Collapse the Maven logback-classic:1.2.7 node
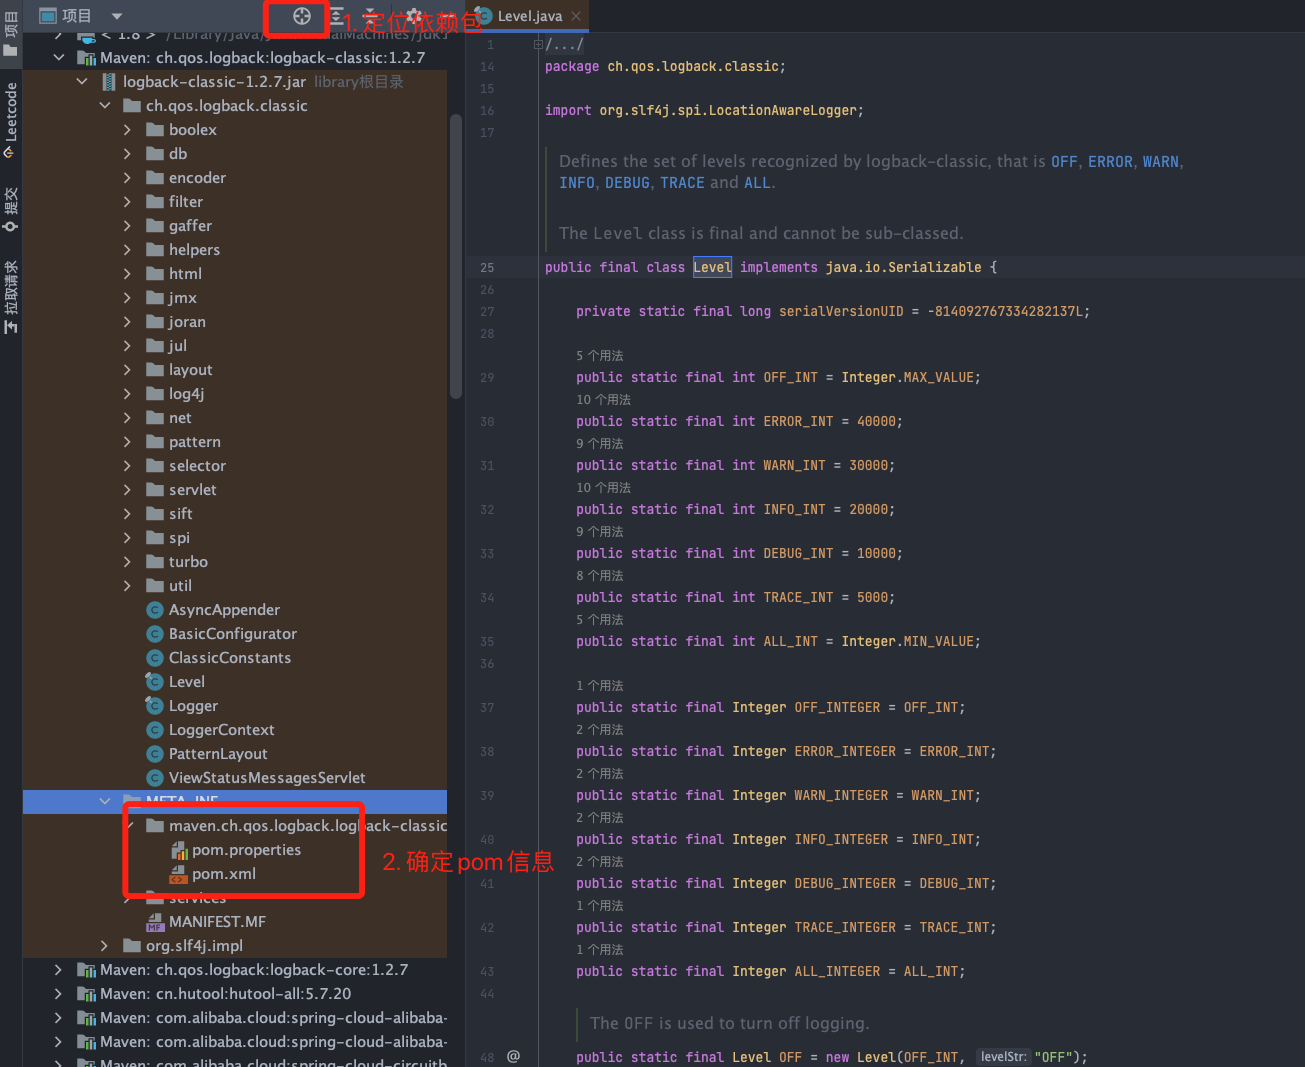The height and width of the screenshot is (1067, 1305). click(59, 58)
